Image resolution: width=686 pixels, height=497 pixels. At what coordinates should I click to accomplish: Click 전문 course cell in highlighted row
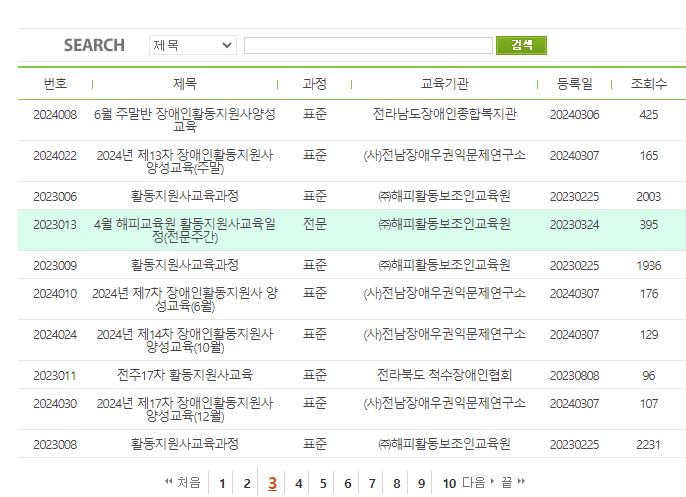315,224
